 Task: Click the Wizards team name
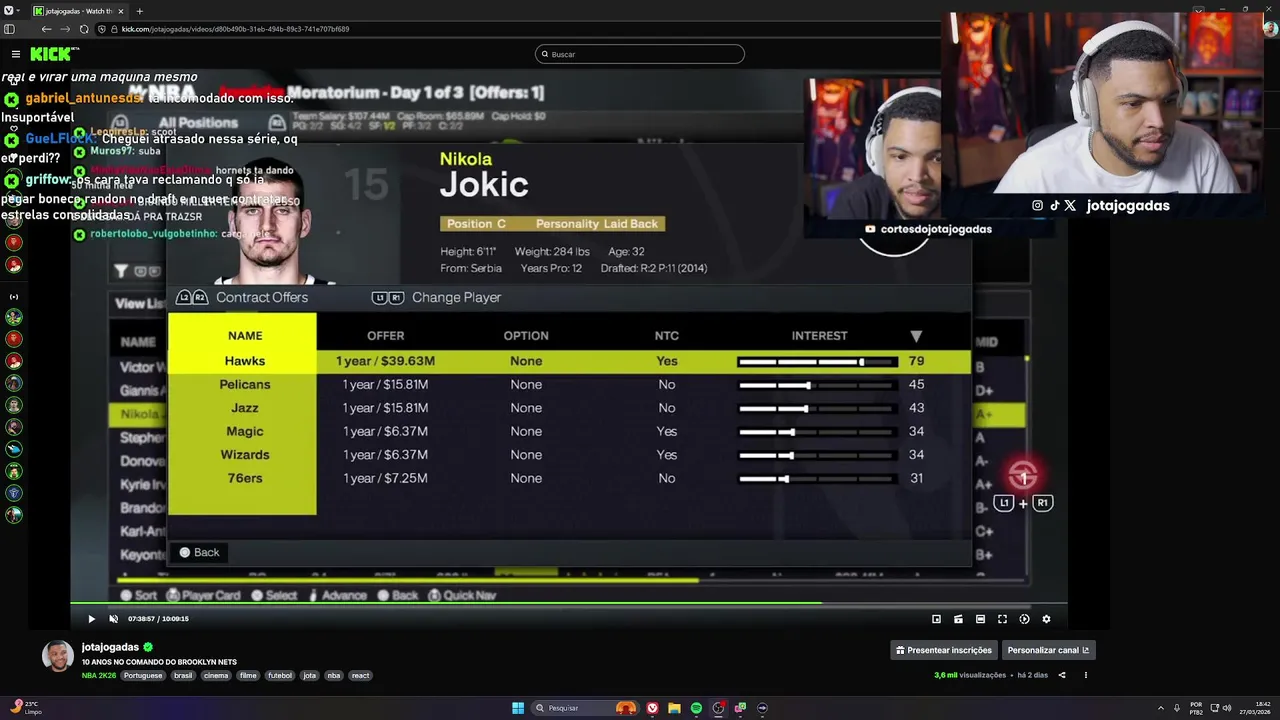coord(245,455)
